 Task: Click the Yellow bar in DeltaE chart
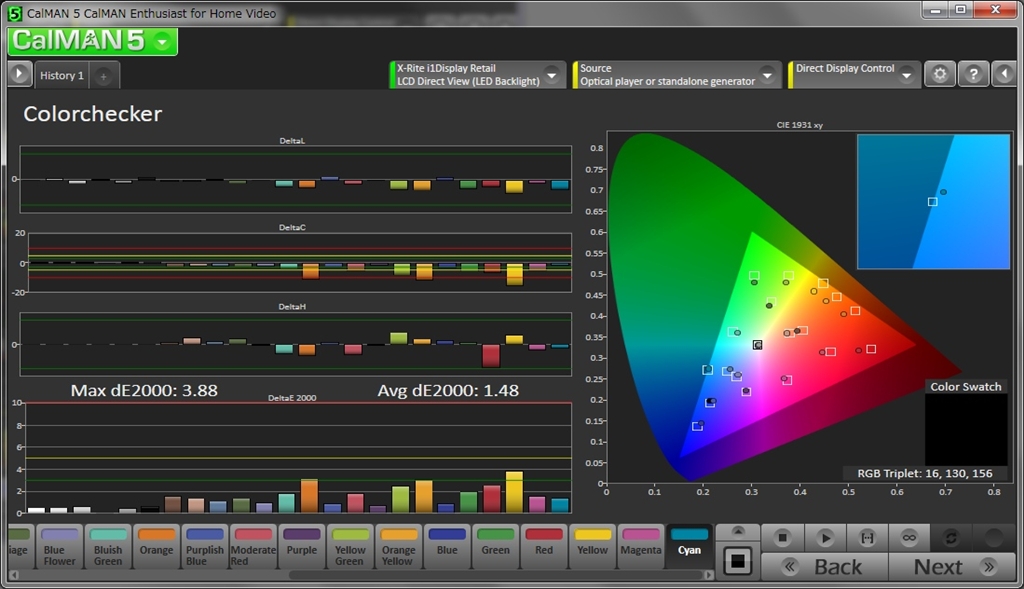pos(515,492)
